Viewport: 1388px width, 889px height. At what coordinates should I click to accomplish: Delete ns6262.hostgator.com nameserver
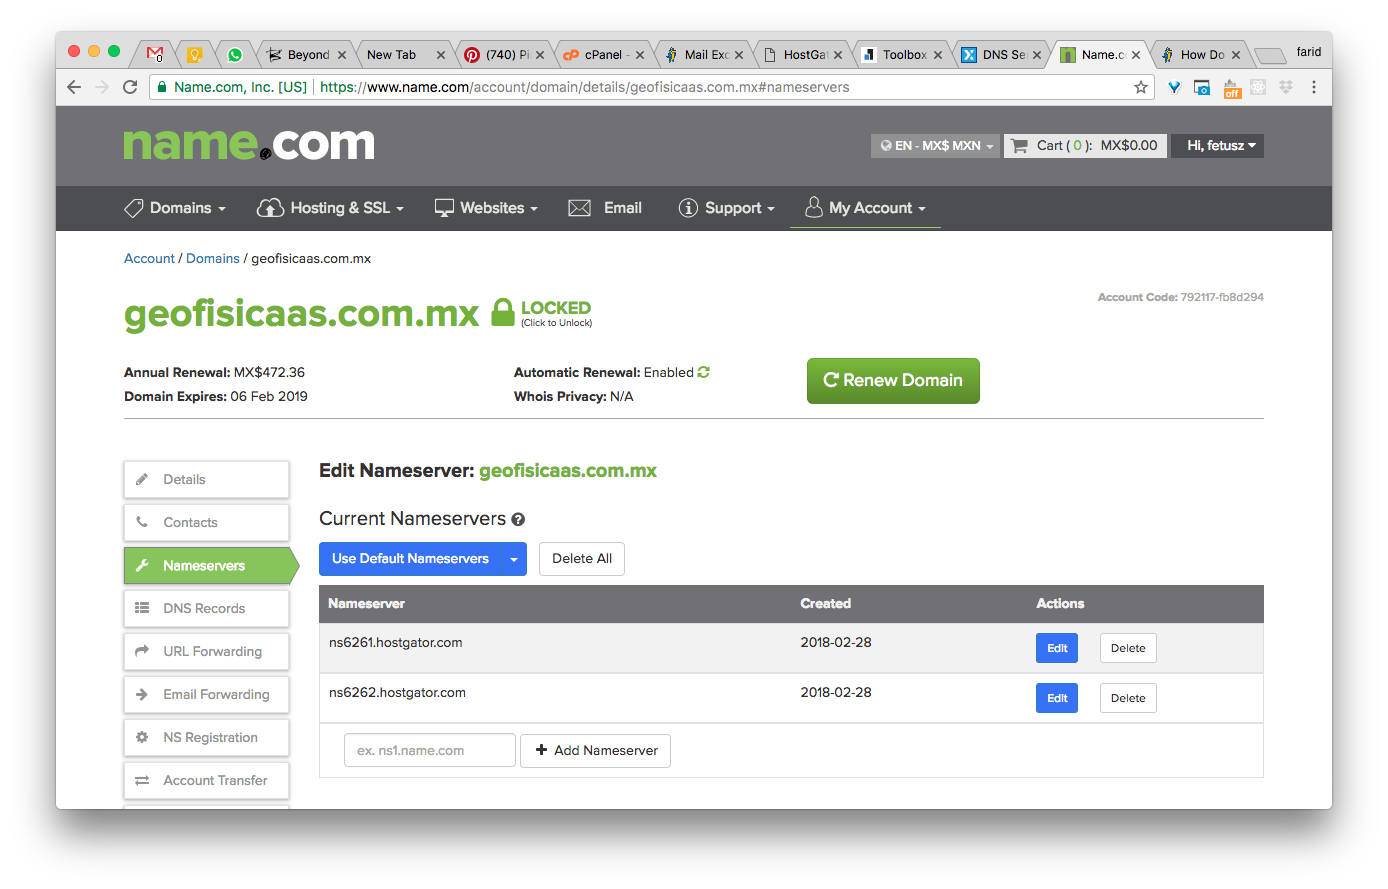1128,698
